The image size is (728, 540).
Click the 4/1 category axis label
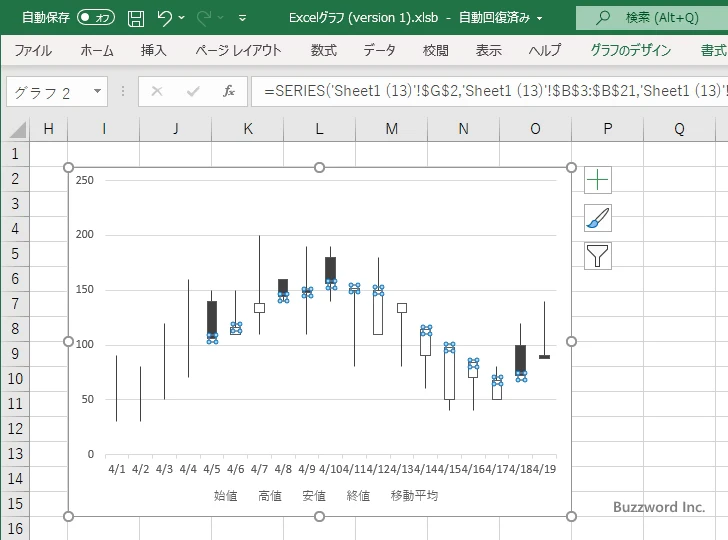(117, 469)
